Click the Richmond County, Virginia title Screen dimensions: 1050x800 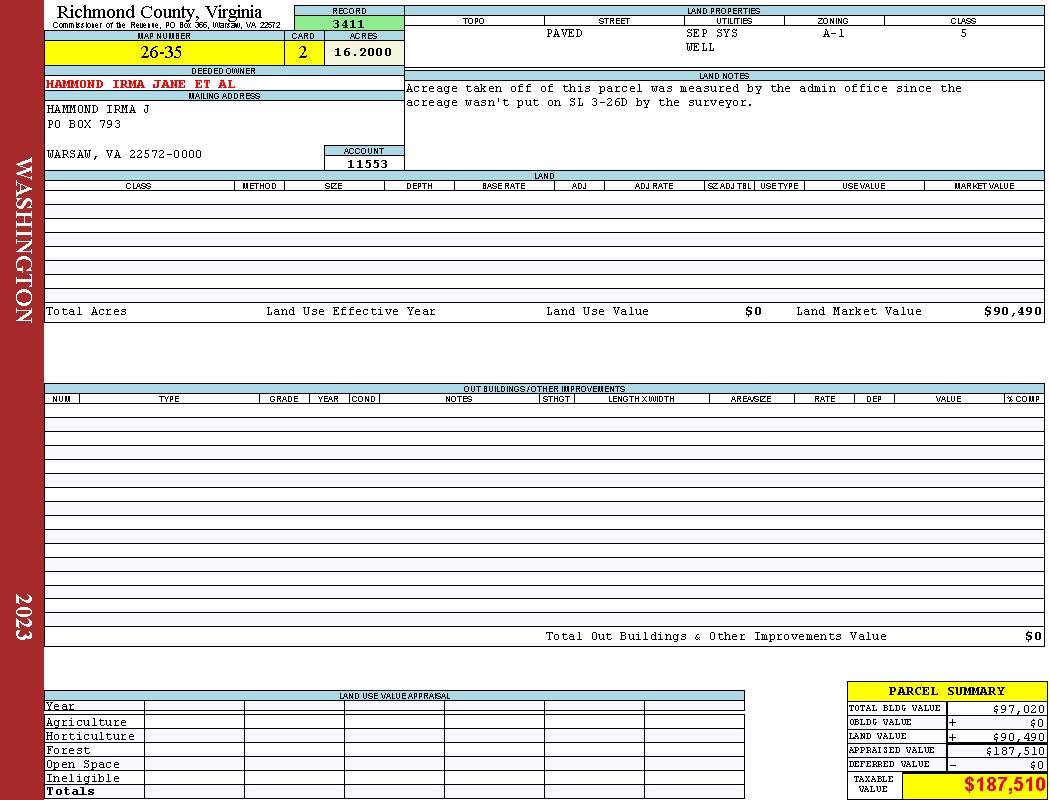point(159,12)
